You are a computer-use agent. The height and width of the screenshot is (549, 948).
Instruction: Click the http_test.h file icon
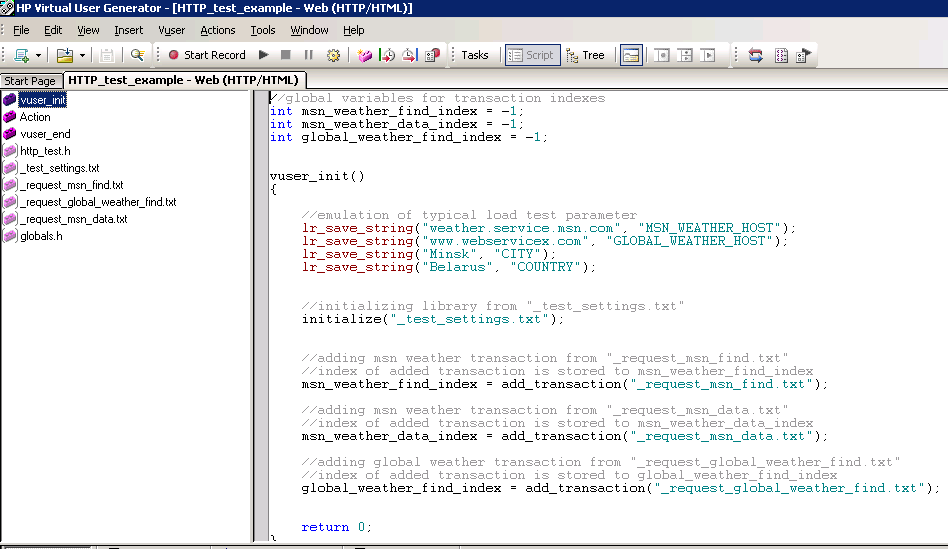pos(9,151)
